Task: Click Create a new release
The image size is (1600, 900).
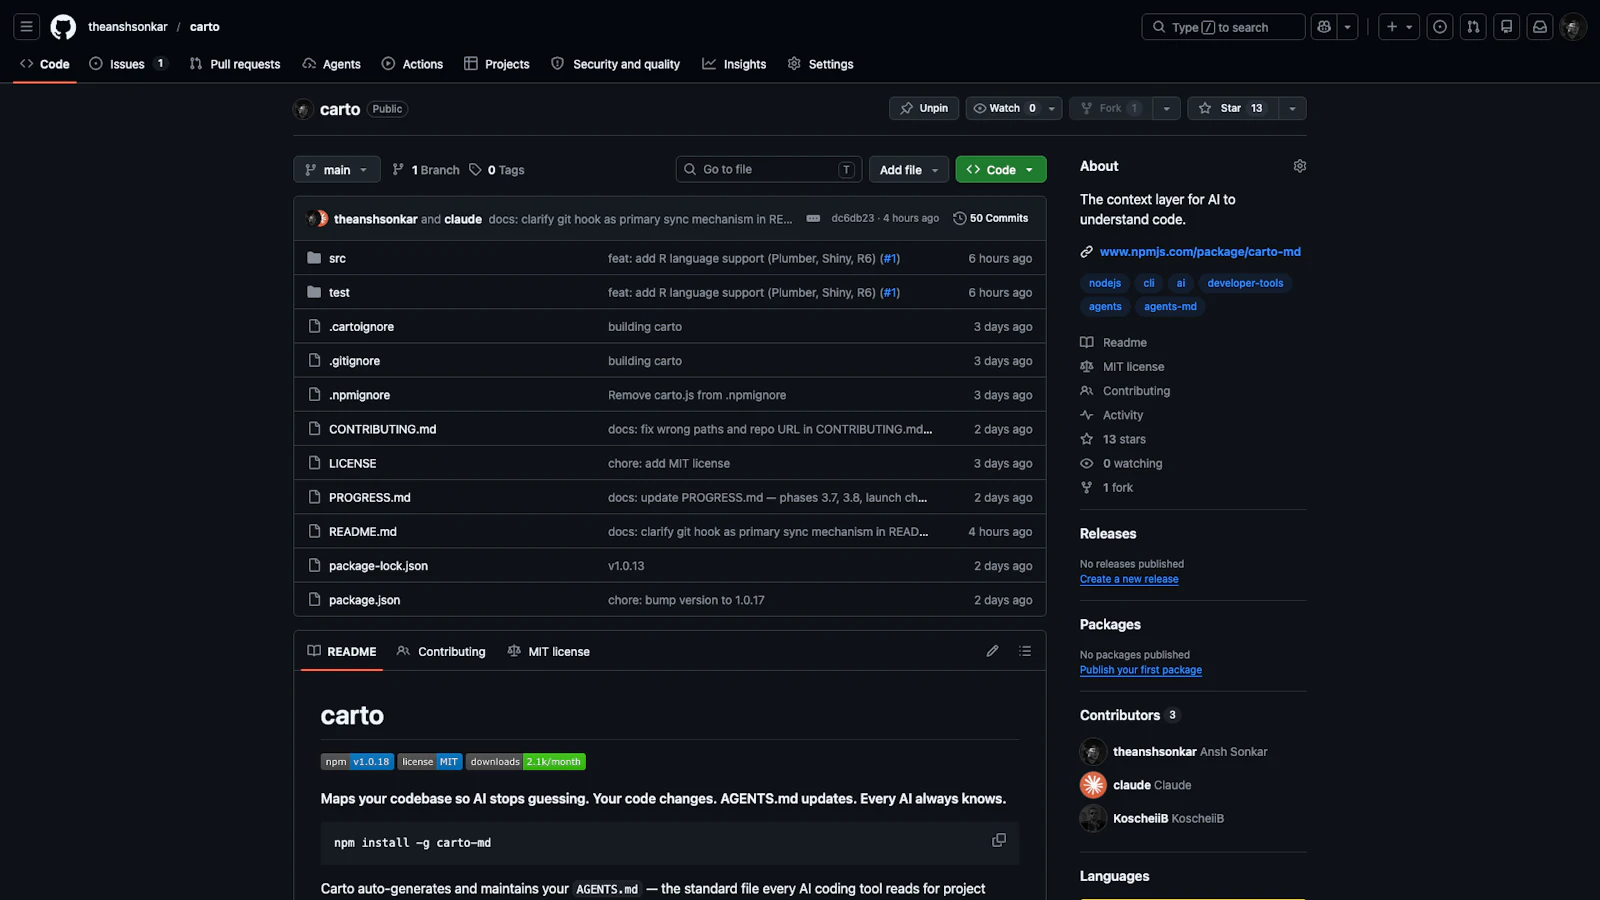Action: click(x=1129, y=579)
